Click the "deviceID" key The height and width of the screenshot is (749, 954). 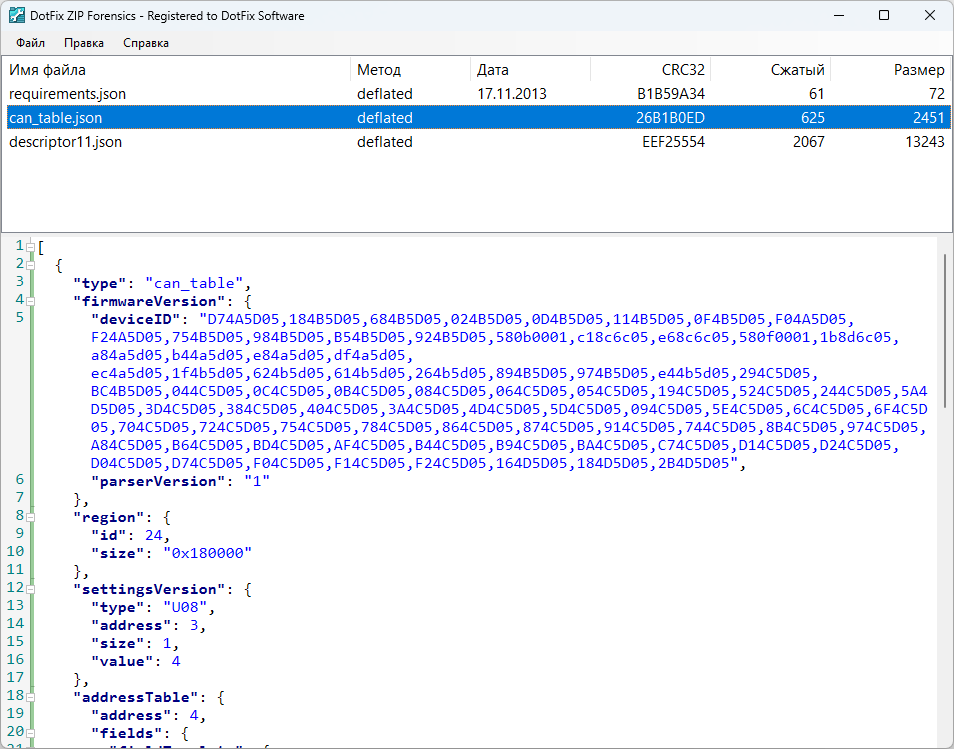136,319
